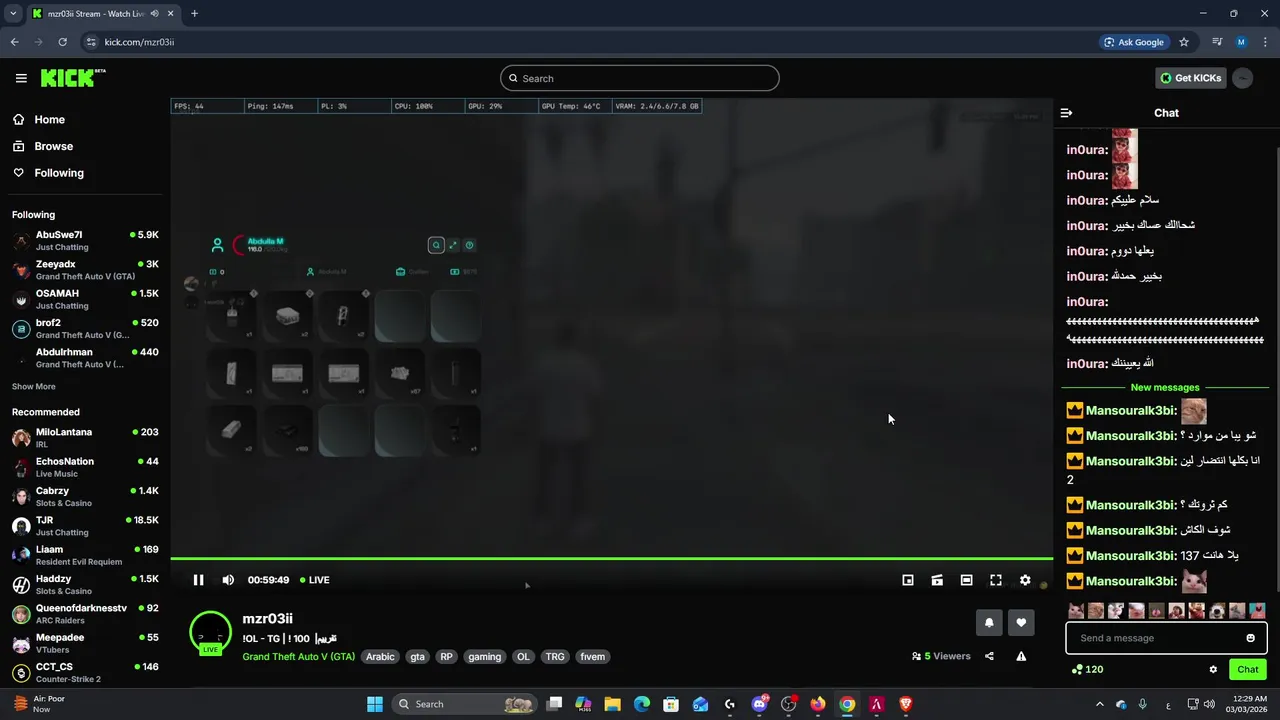Image resolution: width=1280 pixels, height=720 pixels.
Task: Reload the browser page
Action: pyautogui.click(x=62, y=42)
